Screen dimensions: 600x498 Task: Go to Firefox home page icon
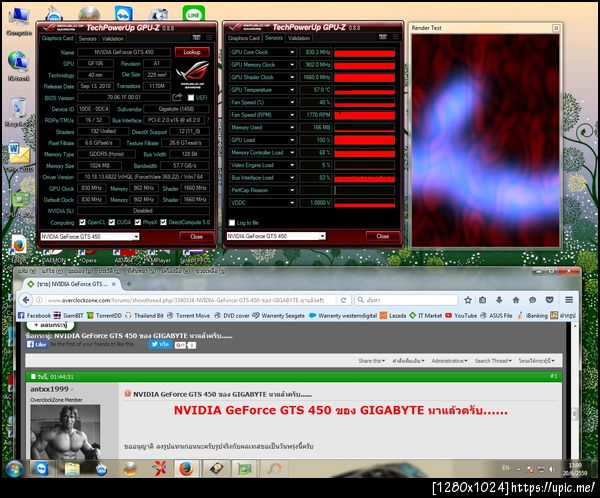[516, 300]
